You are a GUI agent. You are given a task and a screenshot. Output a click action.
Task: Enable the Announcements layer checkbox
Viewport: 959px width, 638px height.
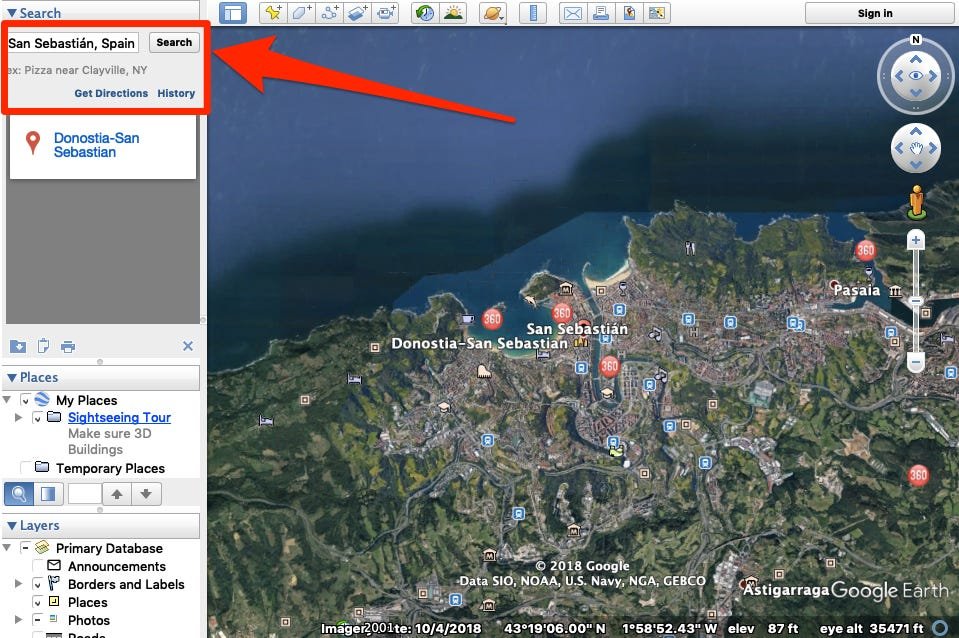pyautogui.click(x=37, y=566)
